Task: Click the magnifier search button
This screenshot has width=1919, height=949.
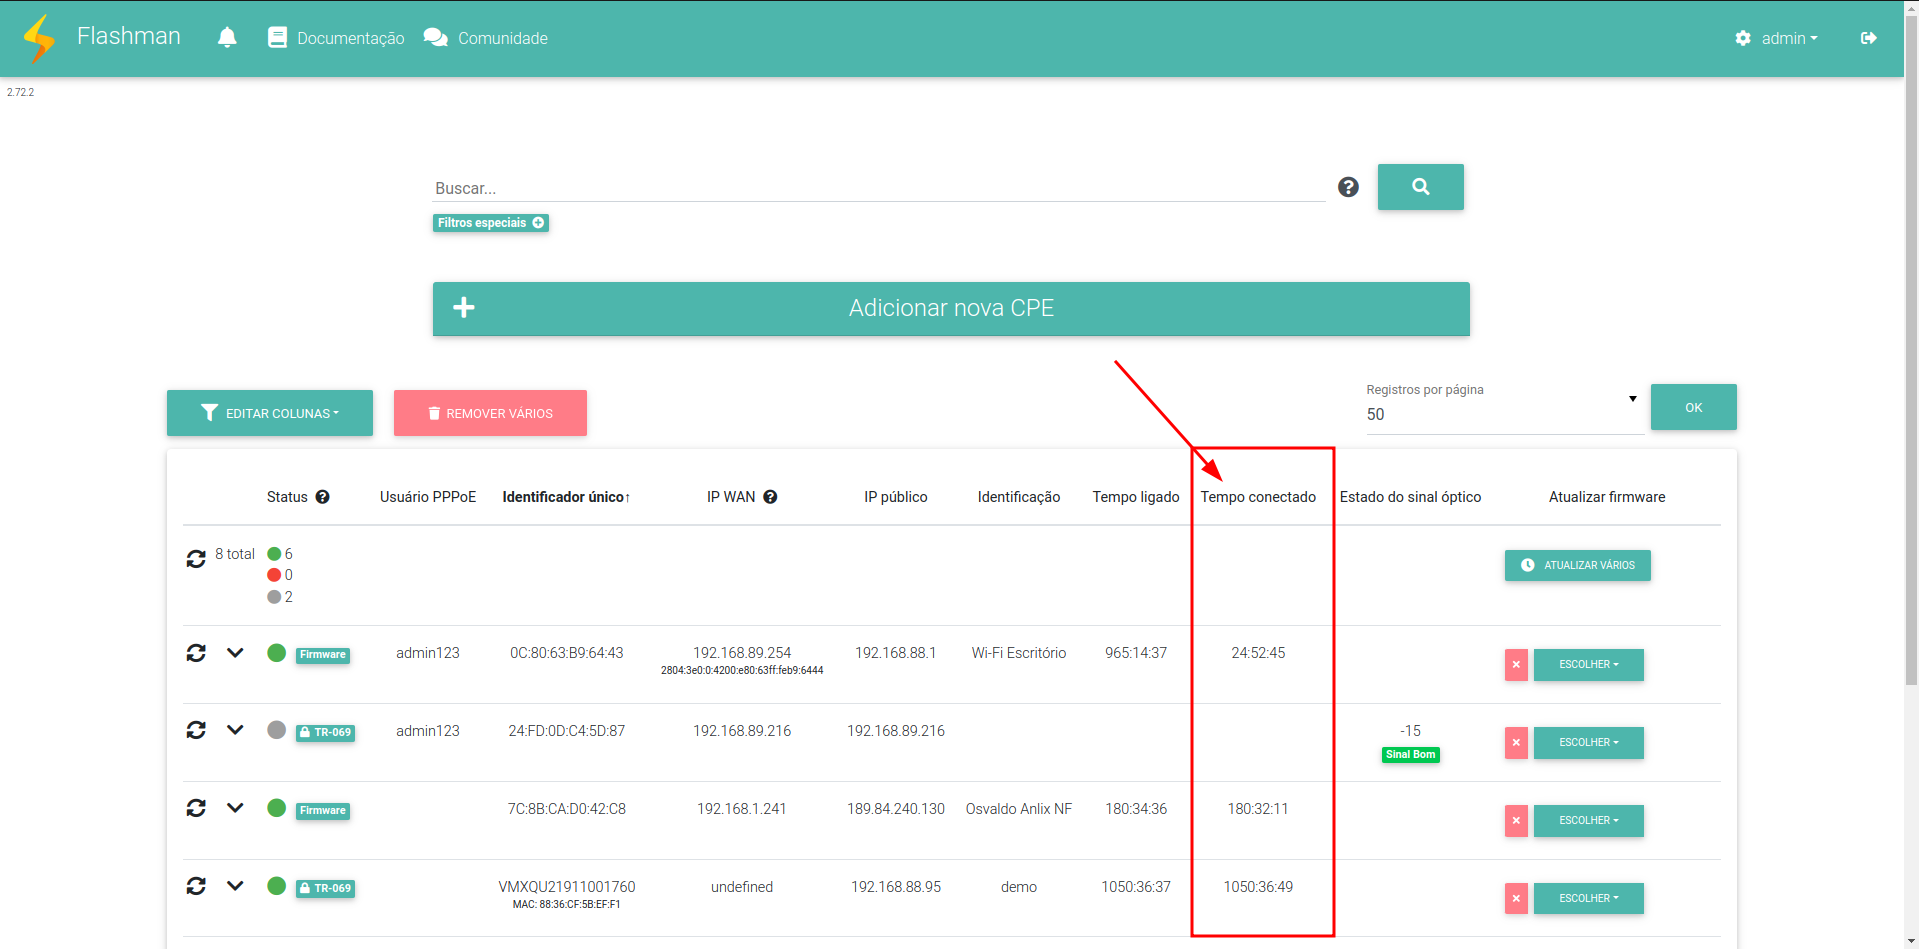Action: click(x=1420, y=187)
